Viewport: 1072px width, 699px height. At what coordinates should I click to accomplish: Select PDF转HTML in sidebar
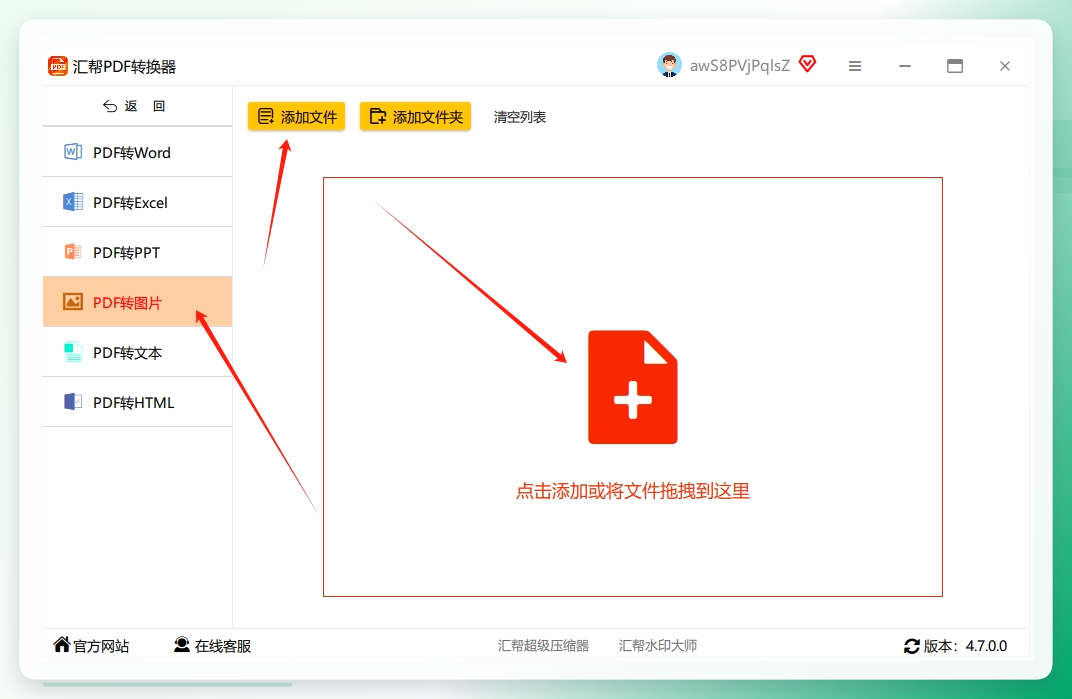pos(137,402)
